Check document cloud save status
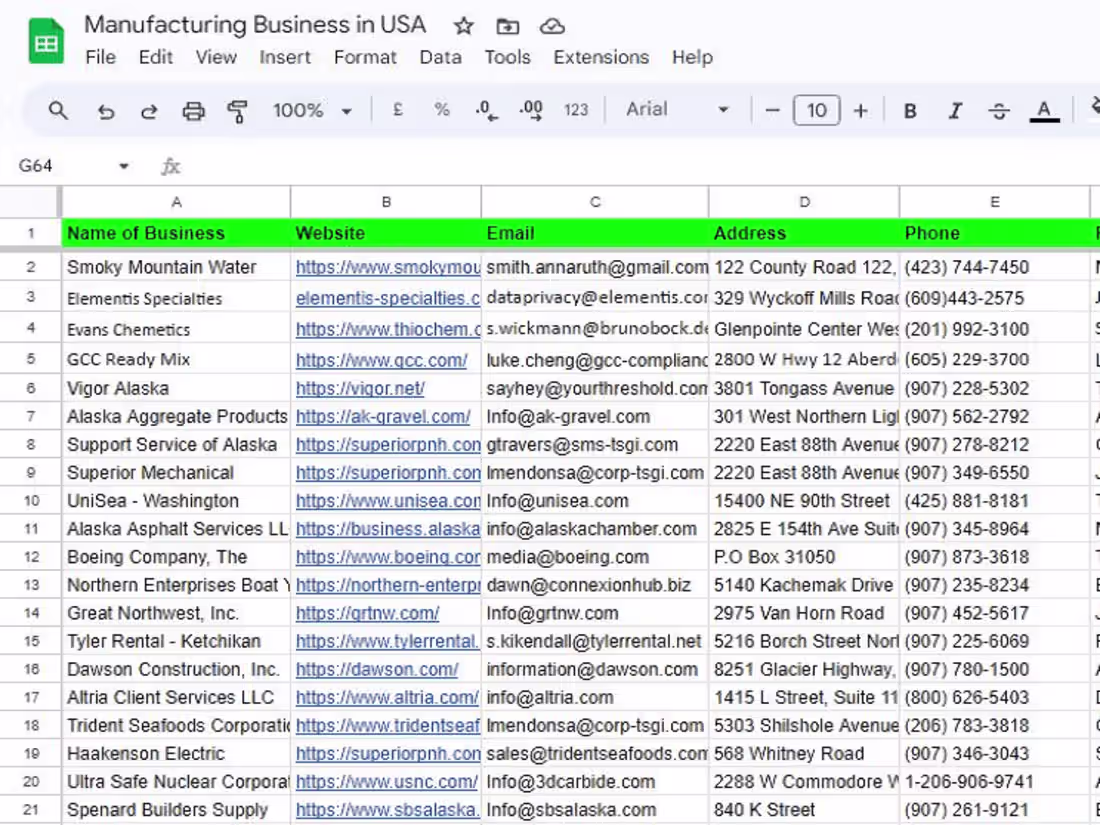 pyautogui.click(x=552, y=25)
